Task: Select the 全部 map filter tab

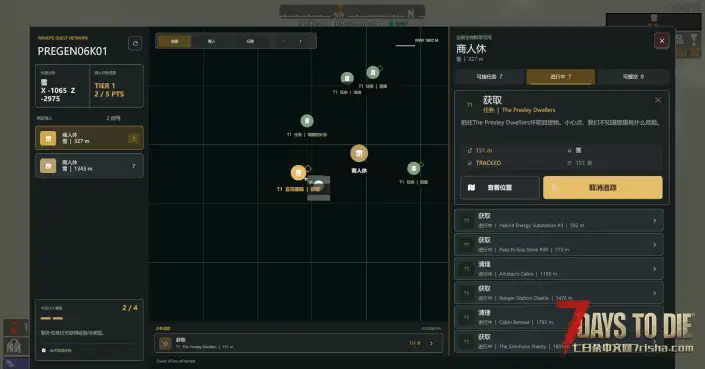Action: (x=174, y=41)
